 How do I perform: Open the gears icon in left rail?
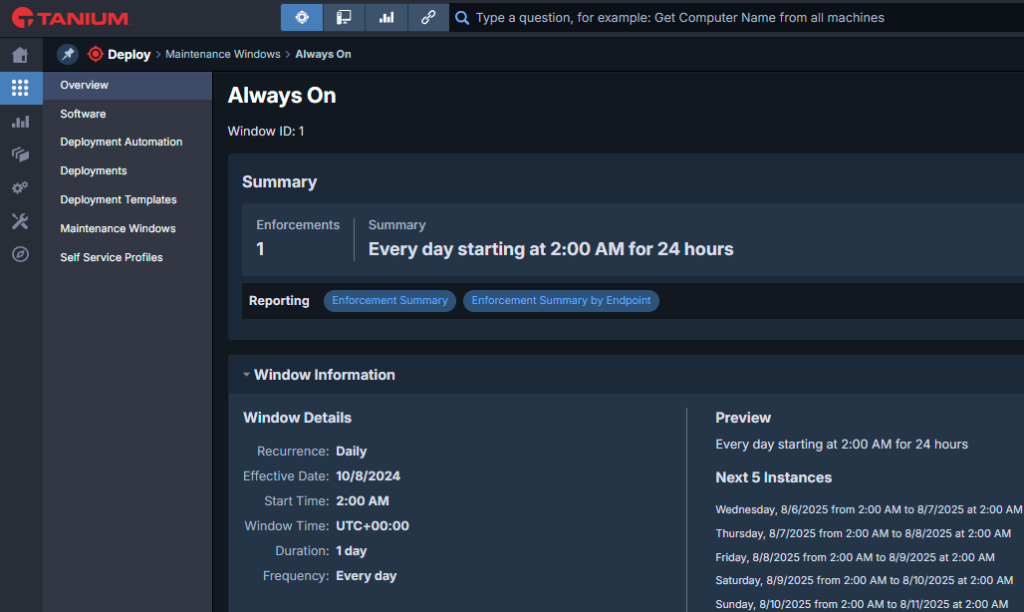(x=20, y=188)
